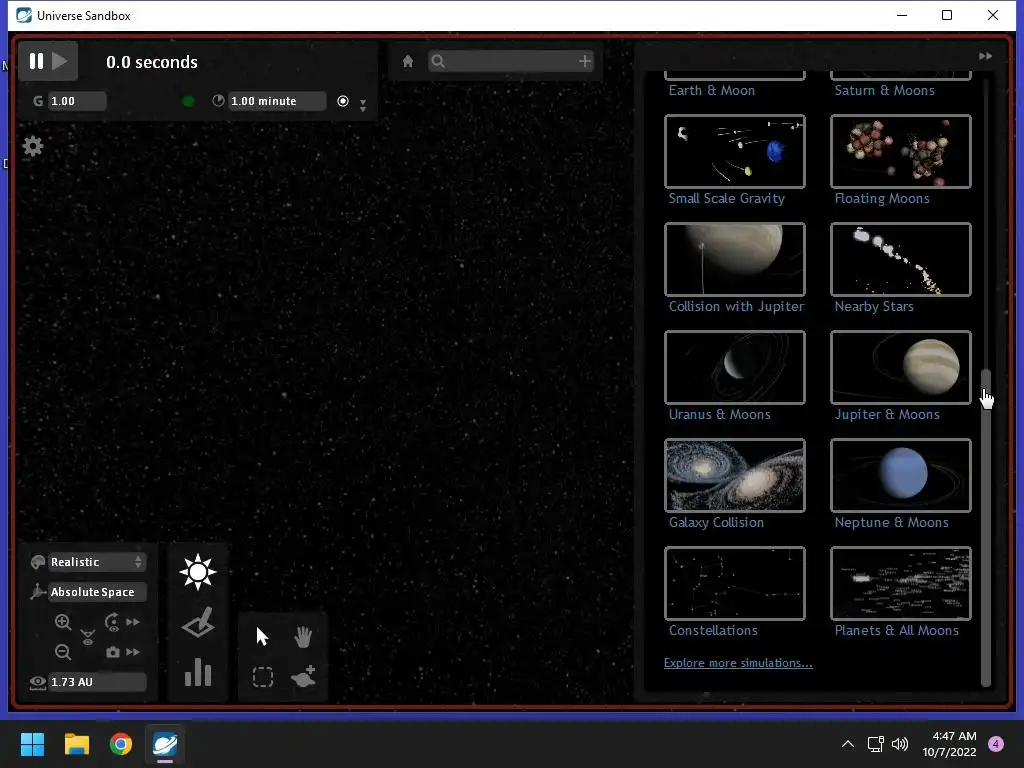Click the auto-rotate camera icon
Viewport: 1024px width, 768px height.
click(x=112, y=622)
